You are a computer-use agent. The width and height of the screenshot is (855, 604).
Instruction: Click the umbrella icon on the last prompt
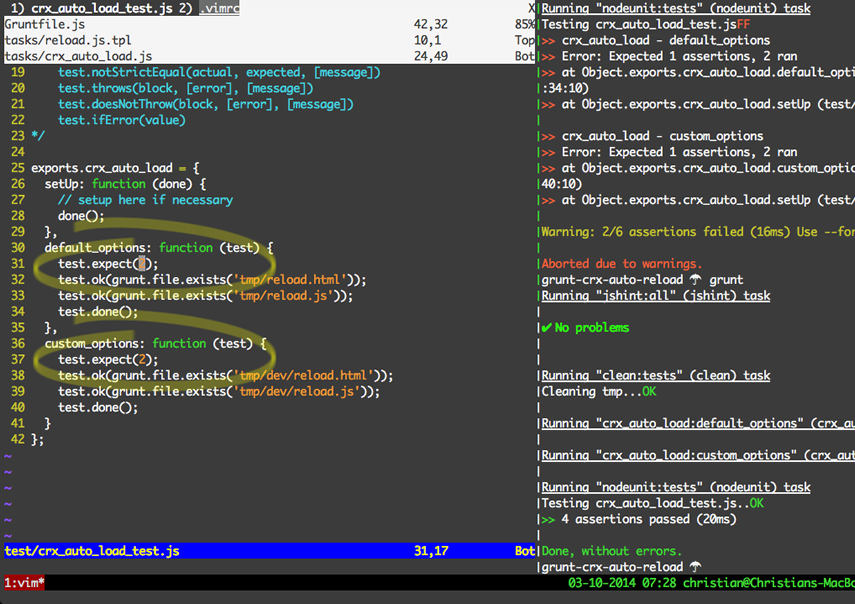[x=695, y=567]
